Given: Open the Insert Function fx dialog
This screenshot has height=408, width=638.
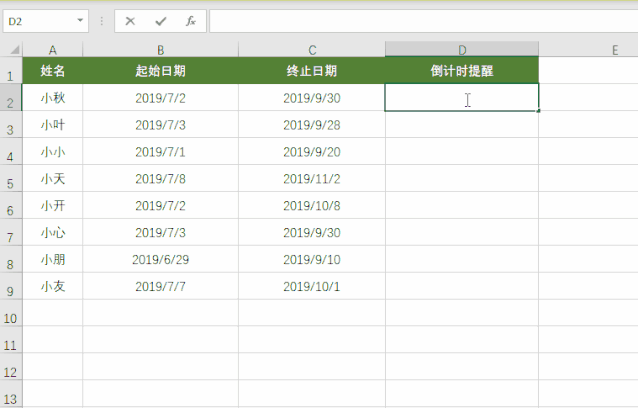Looking at the screenshot, I should click(x=190, y=21).
